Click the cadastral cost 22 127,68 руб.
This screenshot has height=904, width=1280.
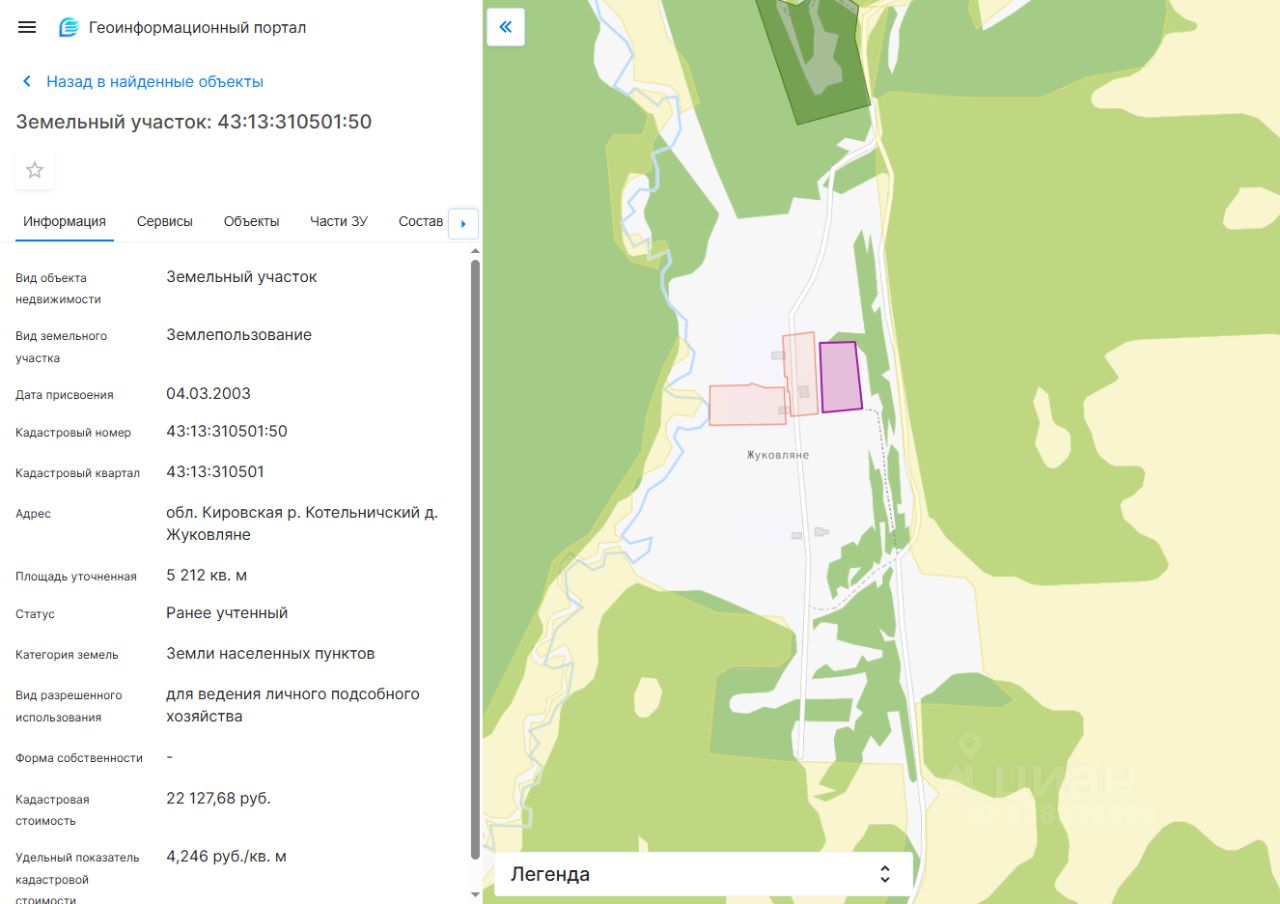[x=218, y=798]
